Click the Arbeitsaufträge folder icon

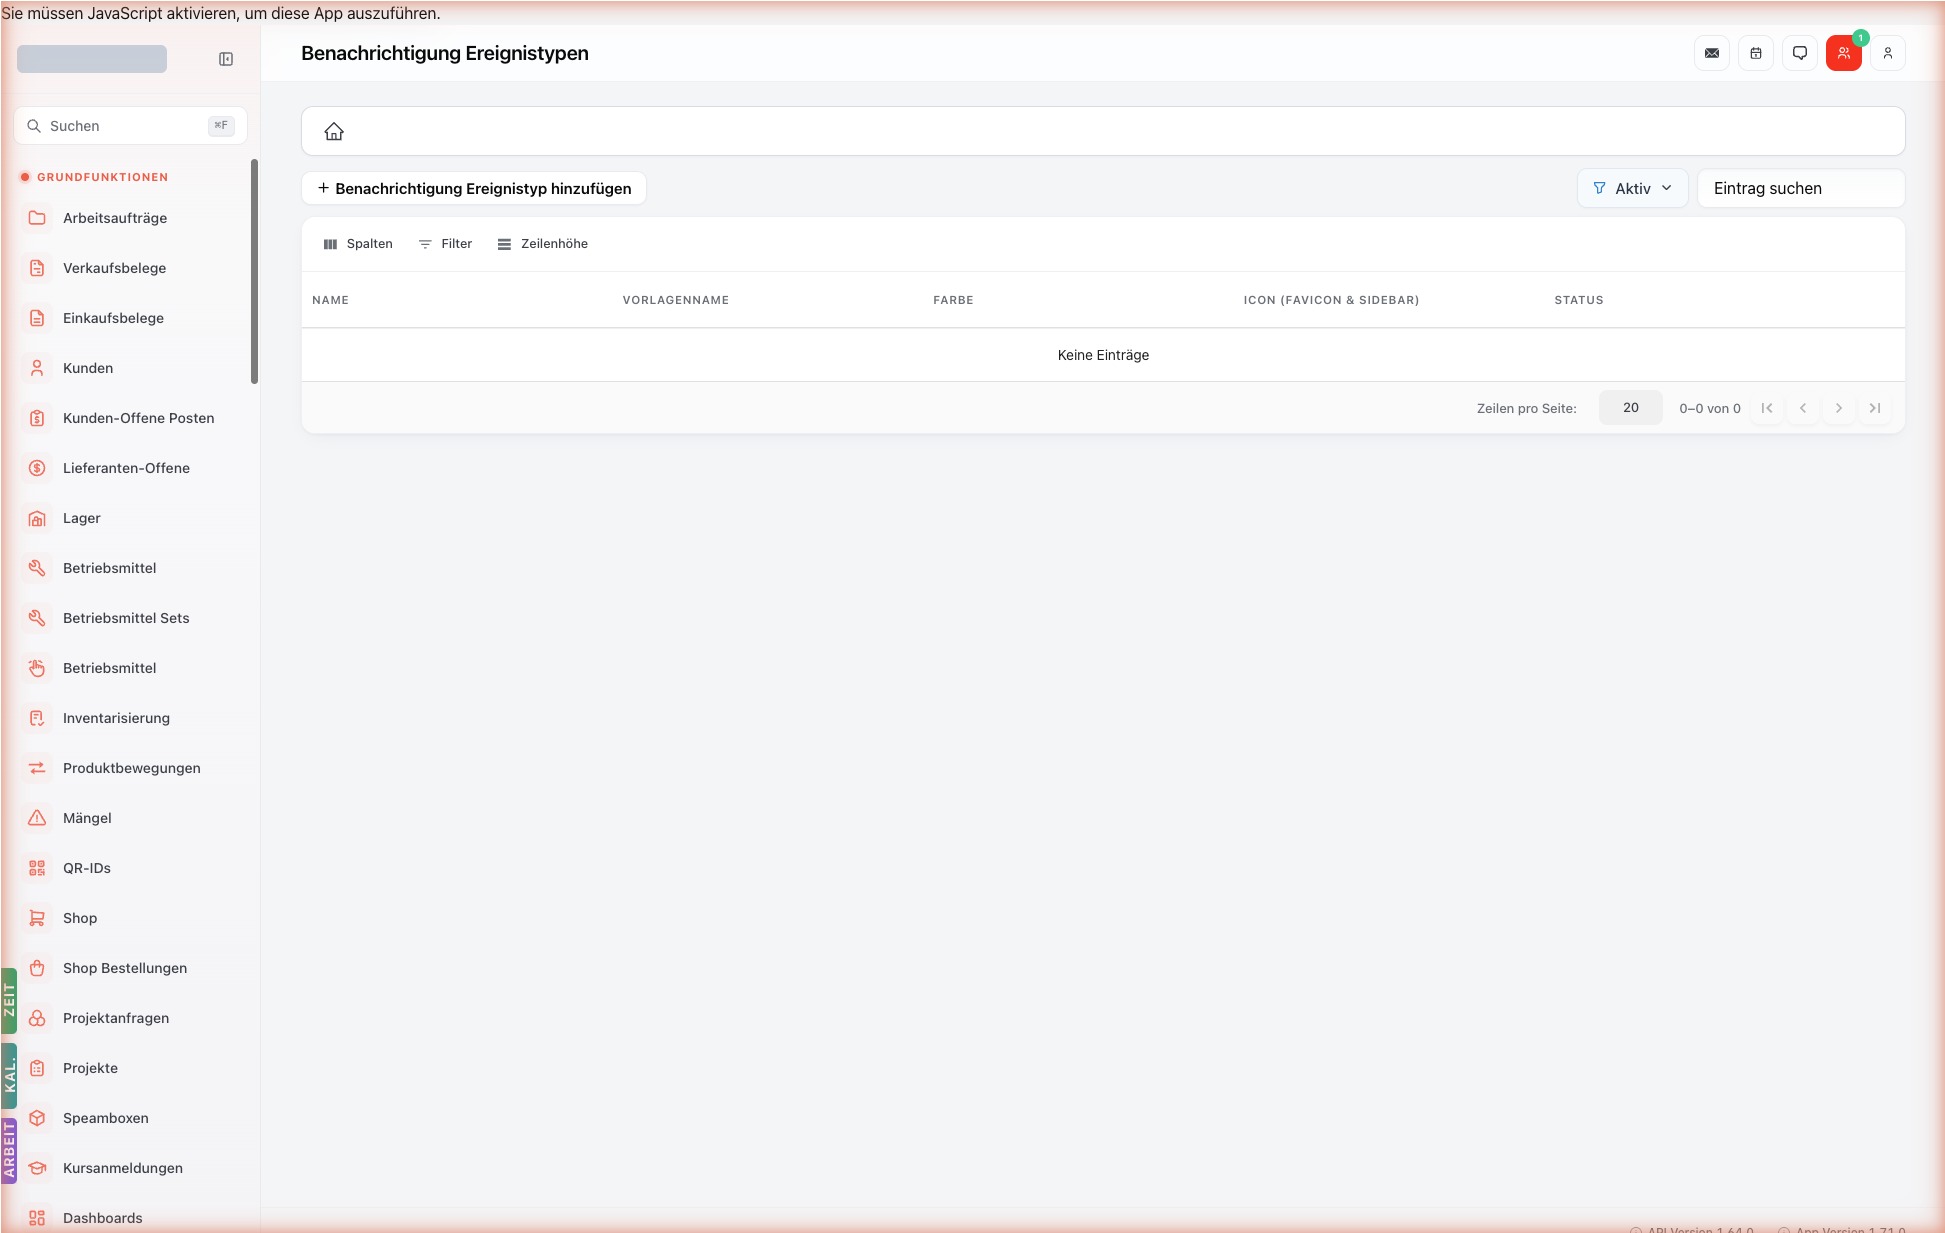[37, 218]
